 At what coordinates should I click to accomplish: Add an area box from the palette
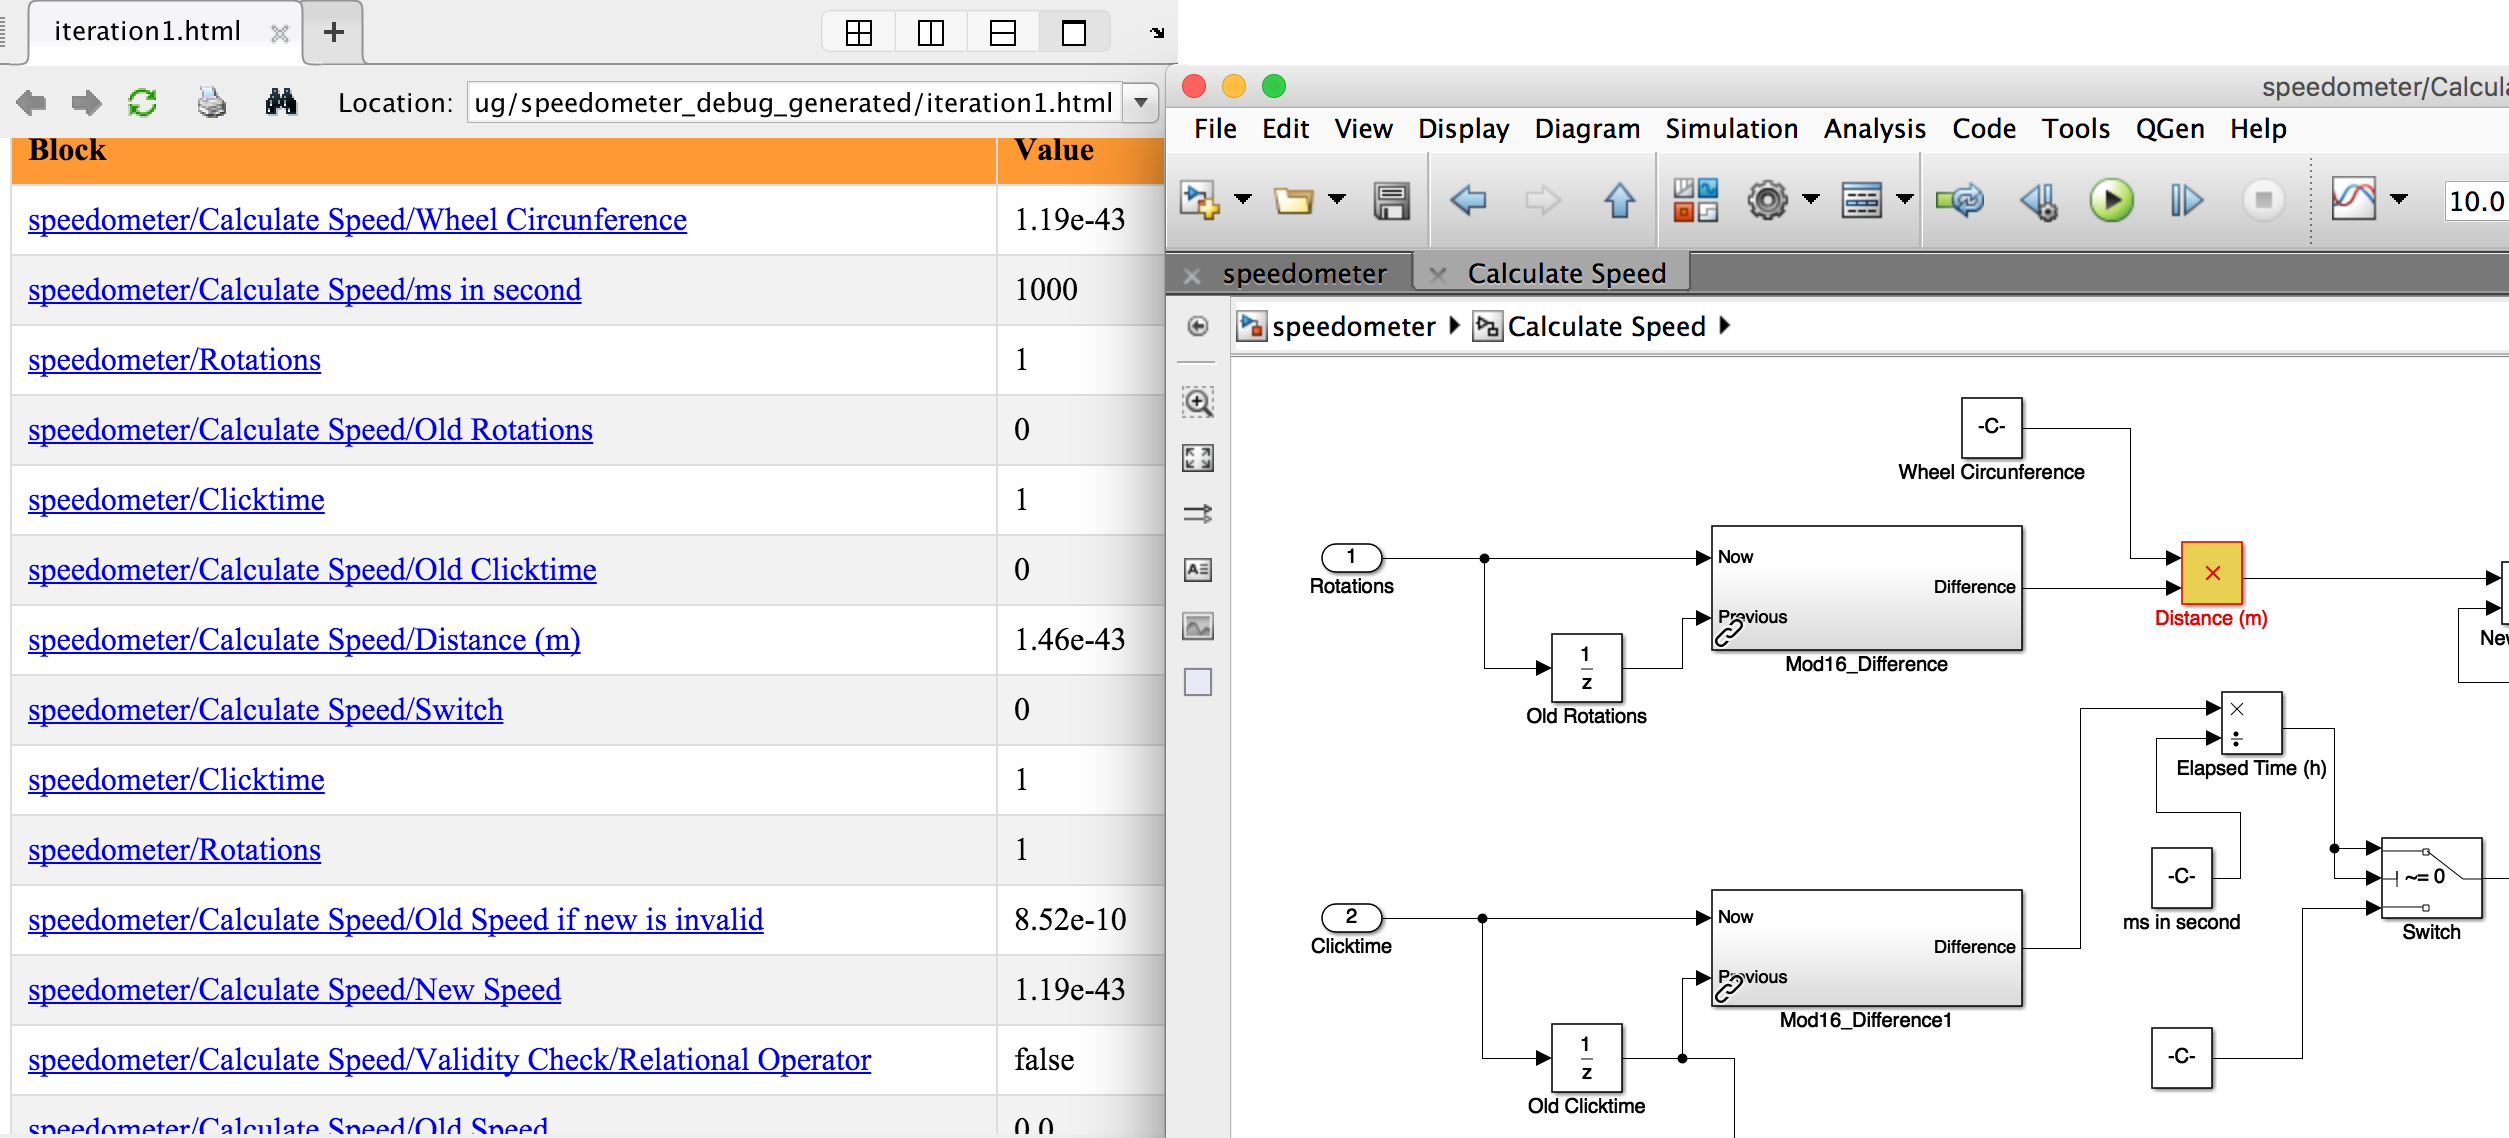click(x=1197, y=682)
